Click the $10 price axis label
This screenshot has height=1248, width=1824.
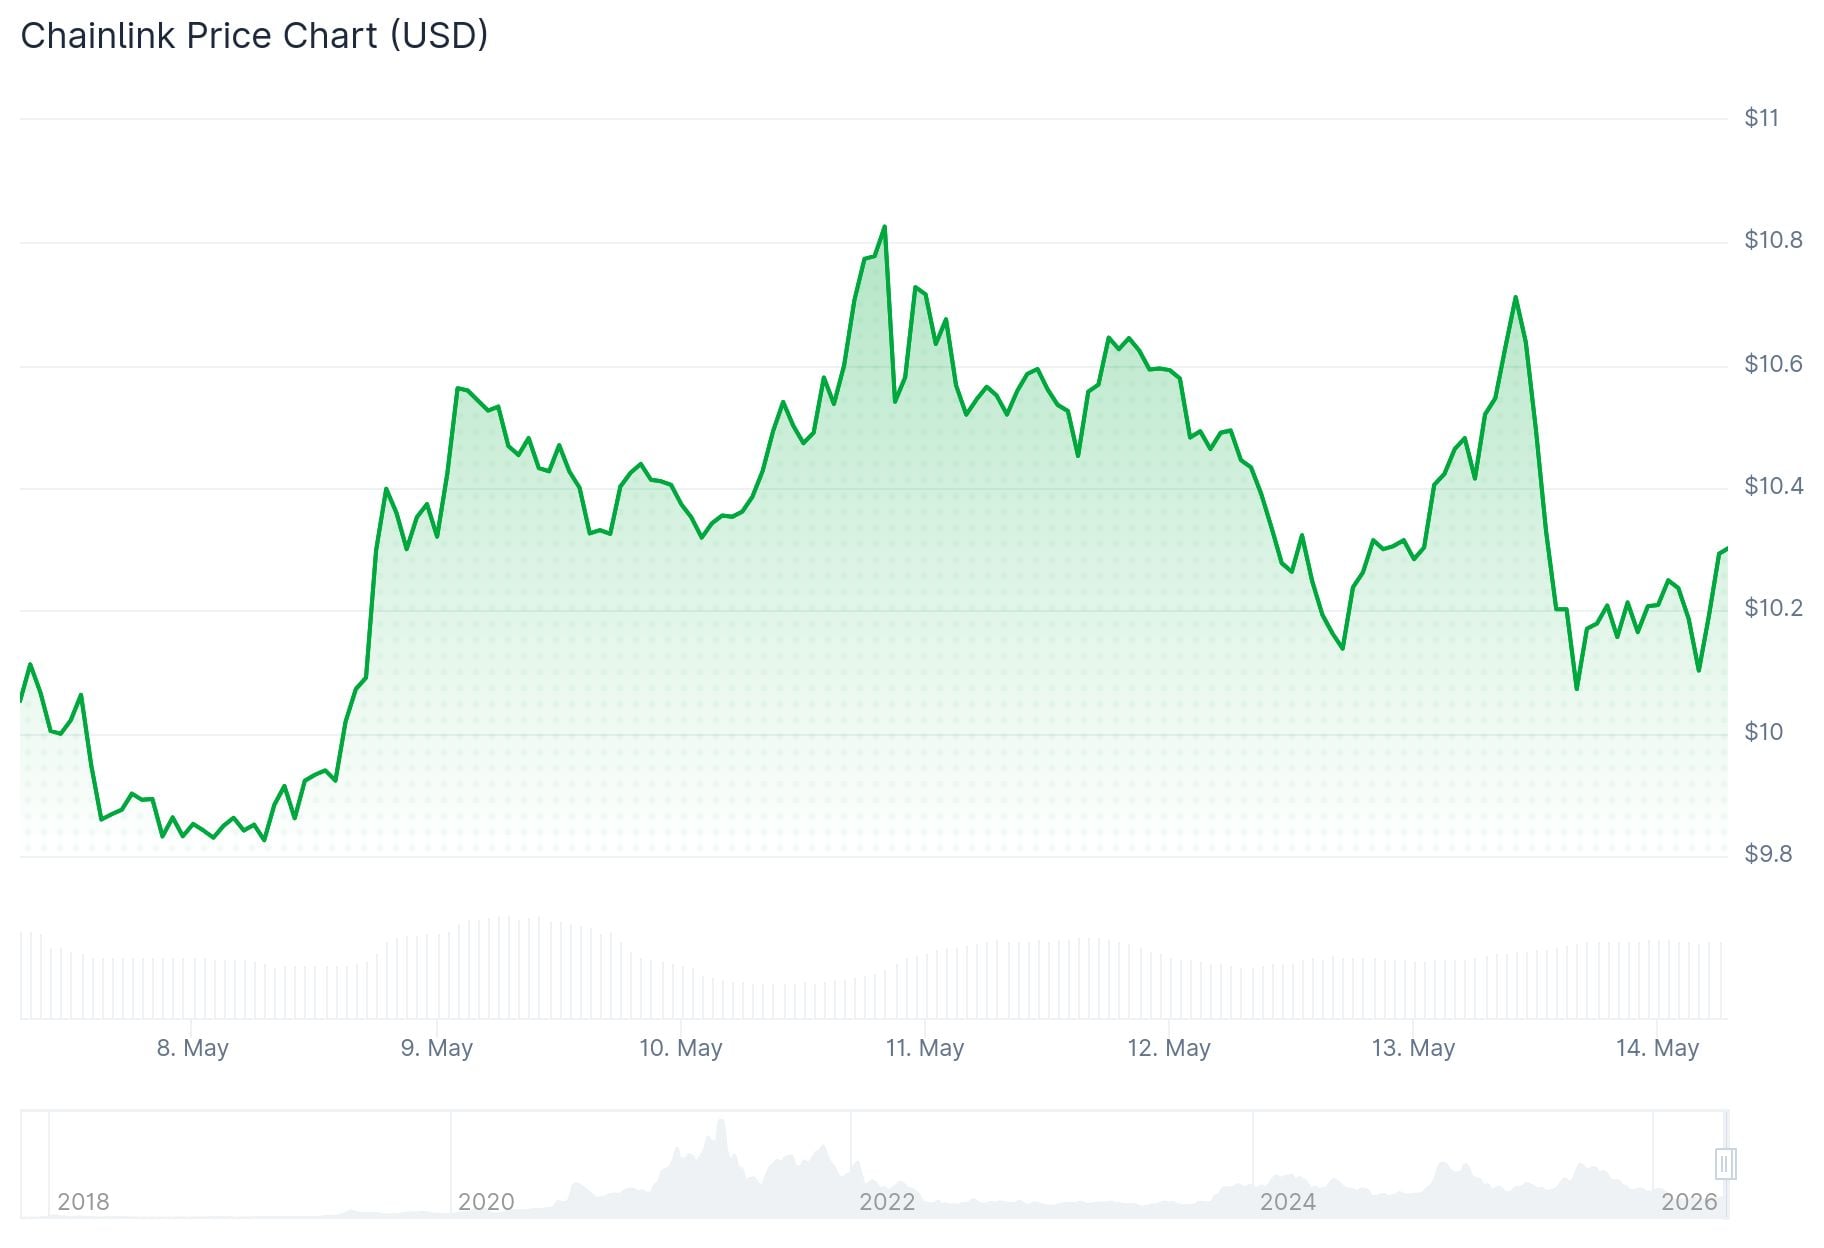(x=1764, y=732)
